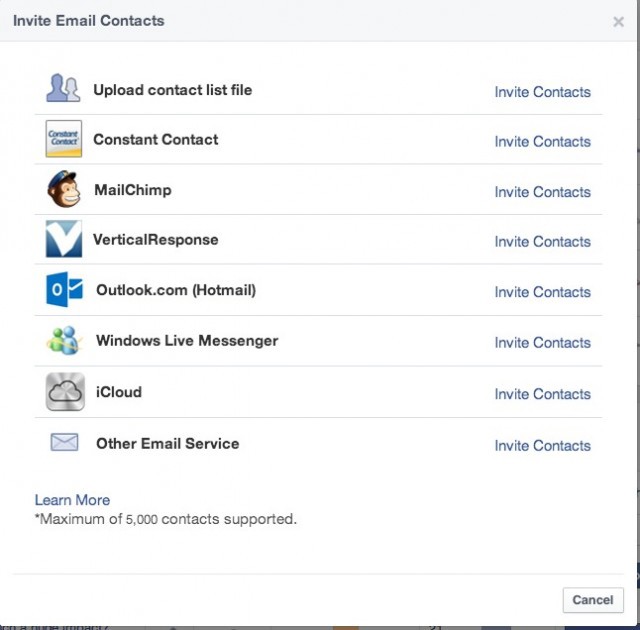This screenshot has width=640, height=630.
Task: Click the Other Email Service envelope icon
Action: [x=64, y=442]
